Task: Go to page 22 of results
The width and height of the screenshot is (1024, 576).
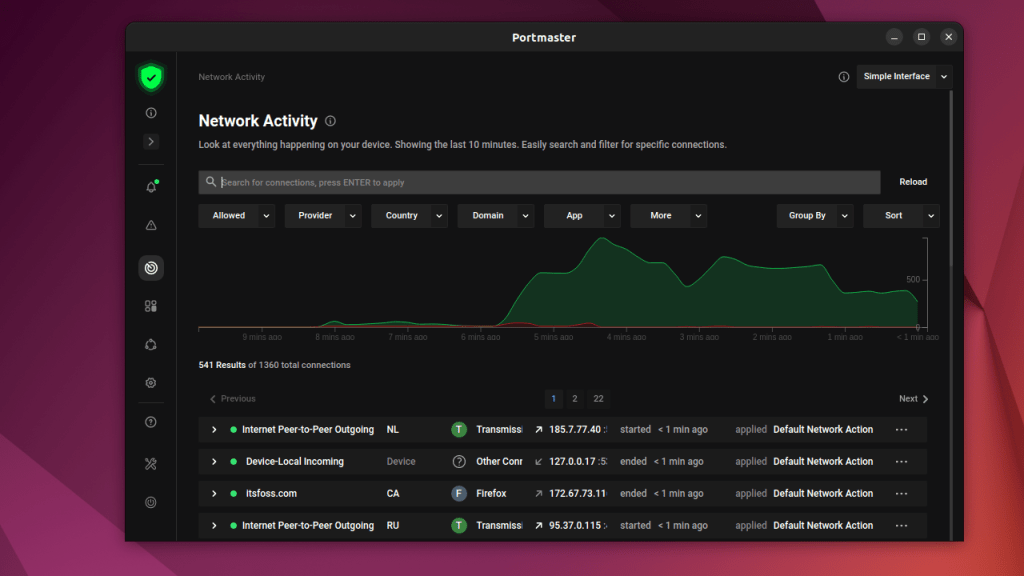Action: (x=598, y=398)
